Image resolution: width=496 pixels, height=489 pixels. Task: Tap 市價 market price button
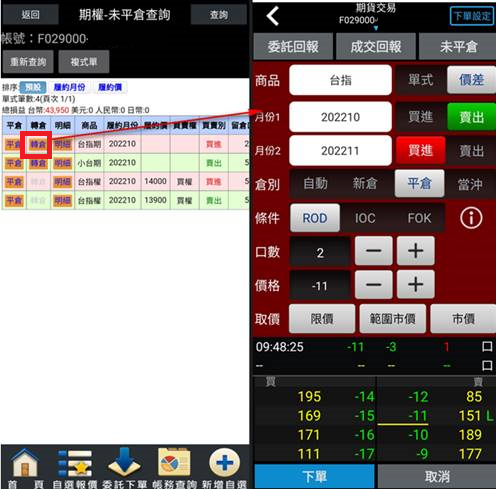pyautogui.click(x=463, y=319)
